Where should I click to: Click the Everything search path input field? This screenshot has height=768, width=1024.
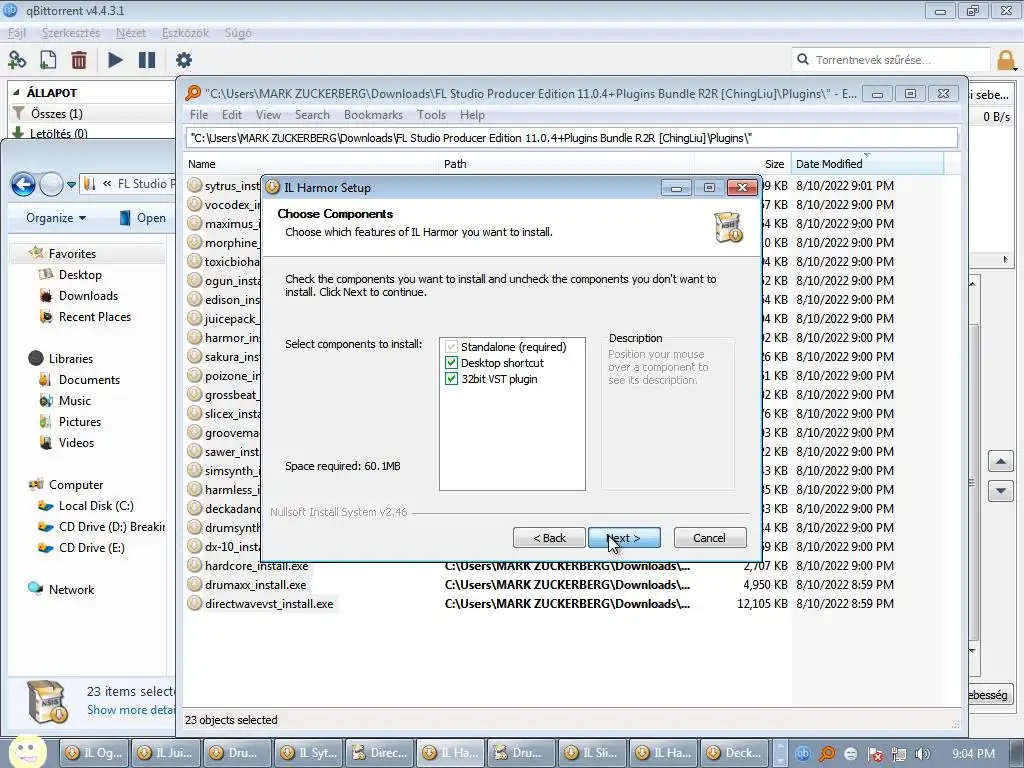pos(571,138)
